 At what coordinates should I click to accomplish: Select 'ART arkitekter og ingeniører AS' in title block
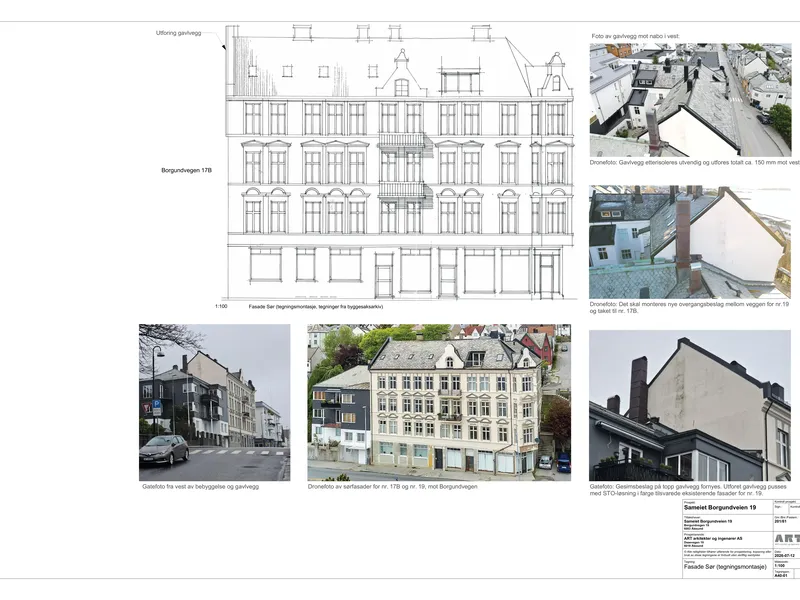[713, 539]
